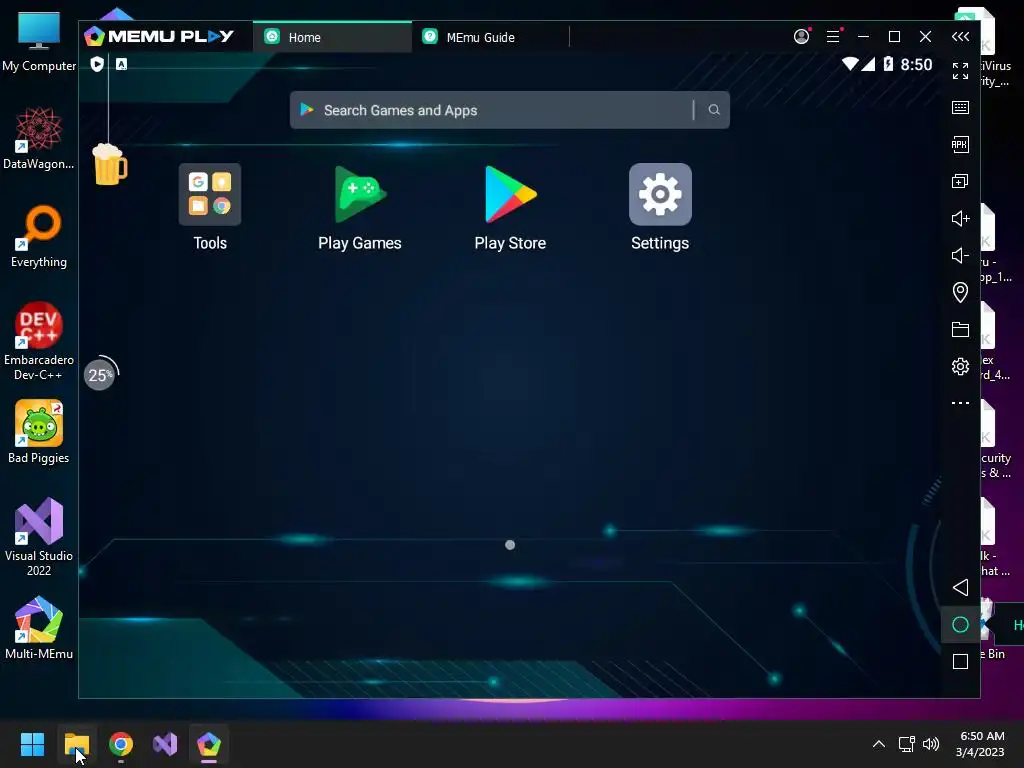Tap the Android Back triangle button
Viewport: 1024px width, 768px height.
pyautogui.click(x=960, y=587)
